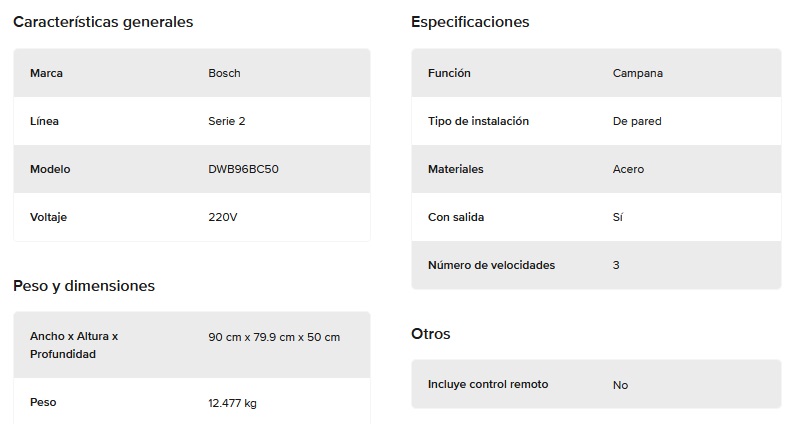
Task: Click the "Características generales" heading
Action: point(103,22)
